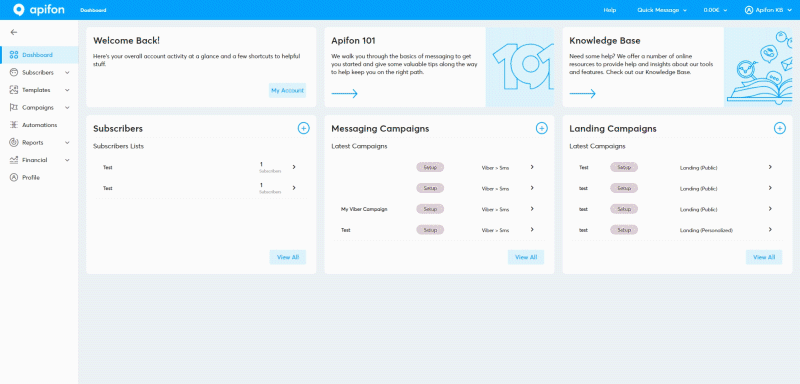Screen dimensions: 800x384
Task: Open the second Test subscribers list via its chevron
Action: click(x=294, y=188)
